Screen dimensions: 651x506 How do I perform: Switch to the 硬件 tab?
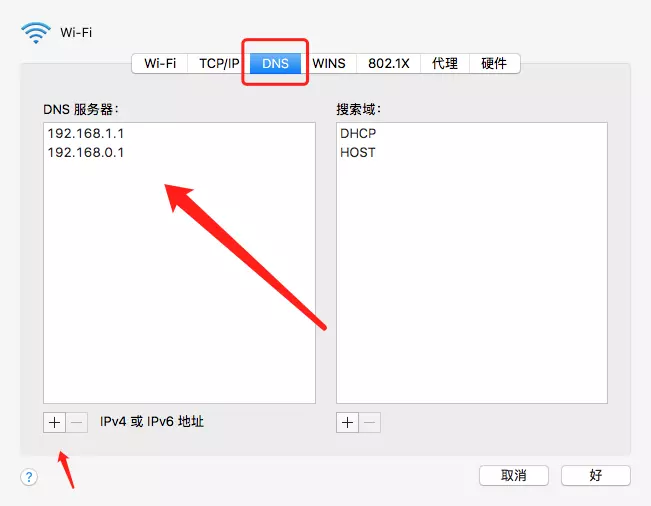tap(494, 64)
